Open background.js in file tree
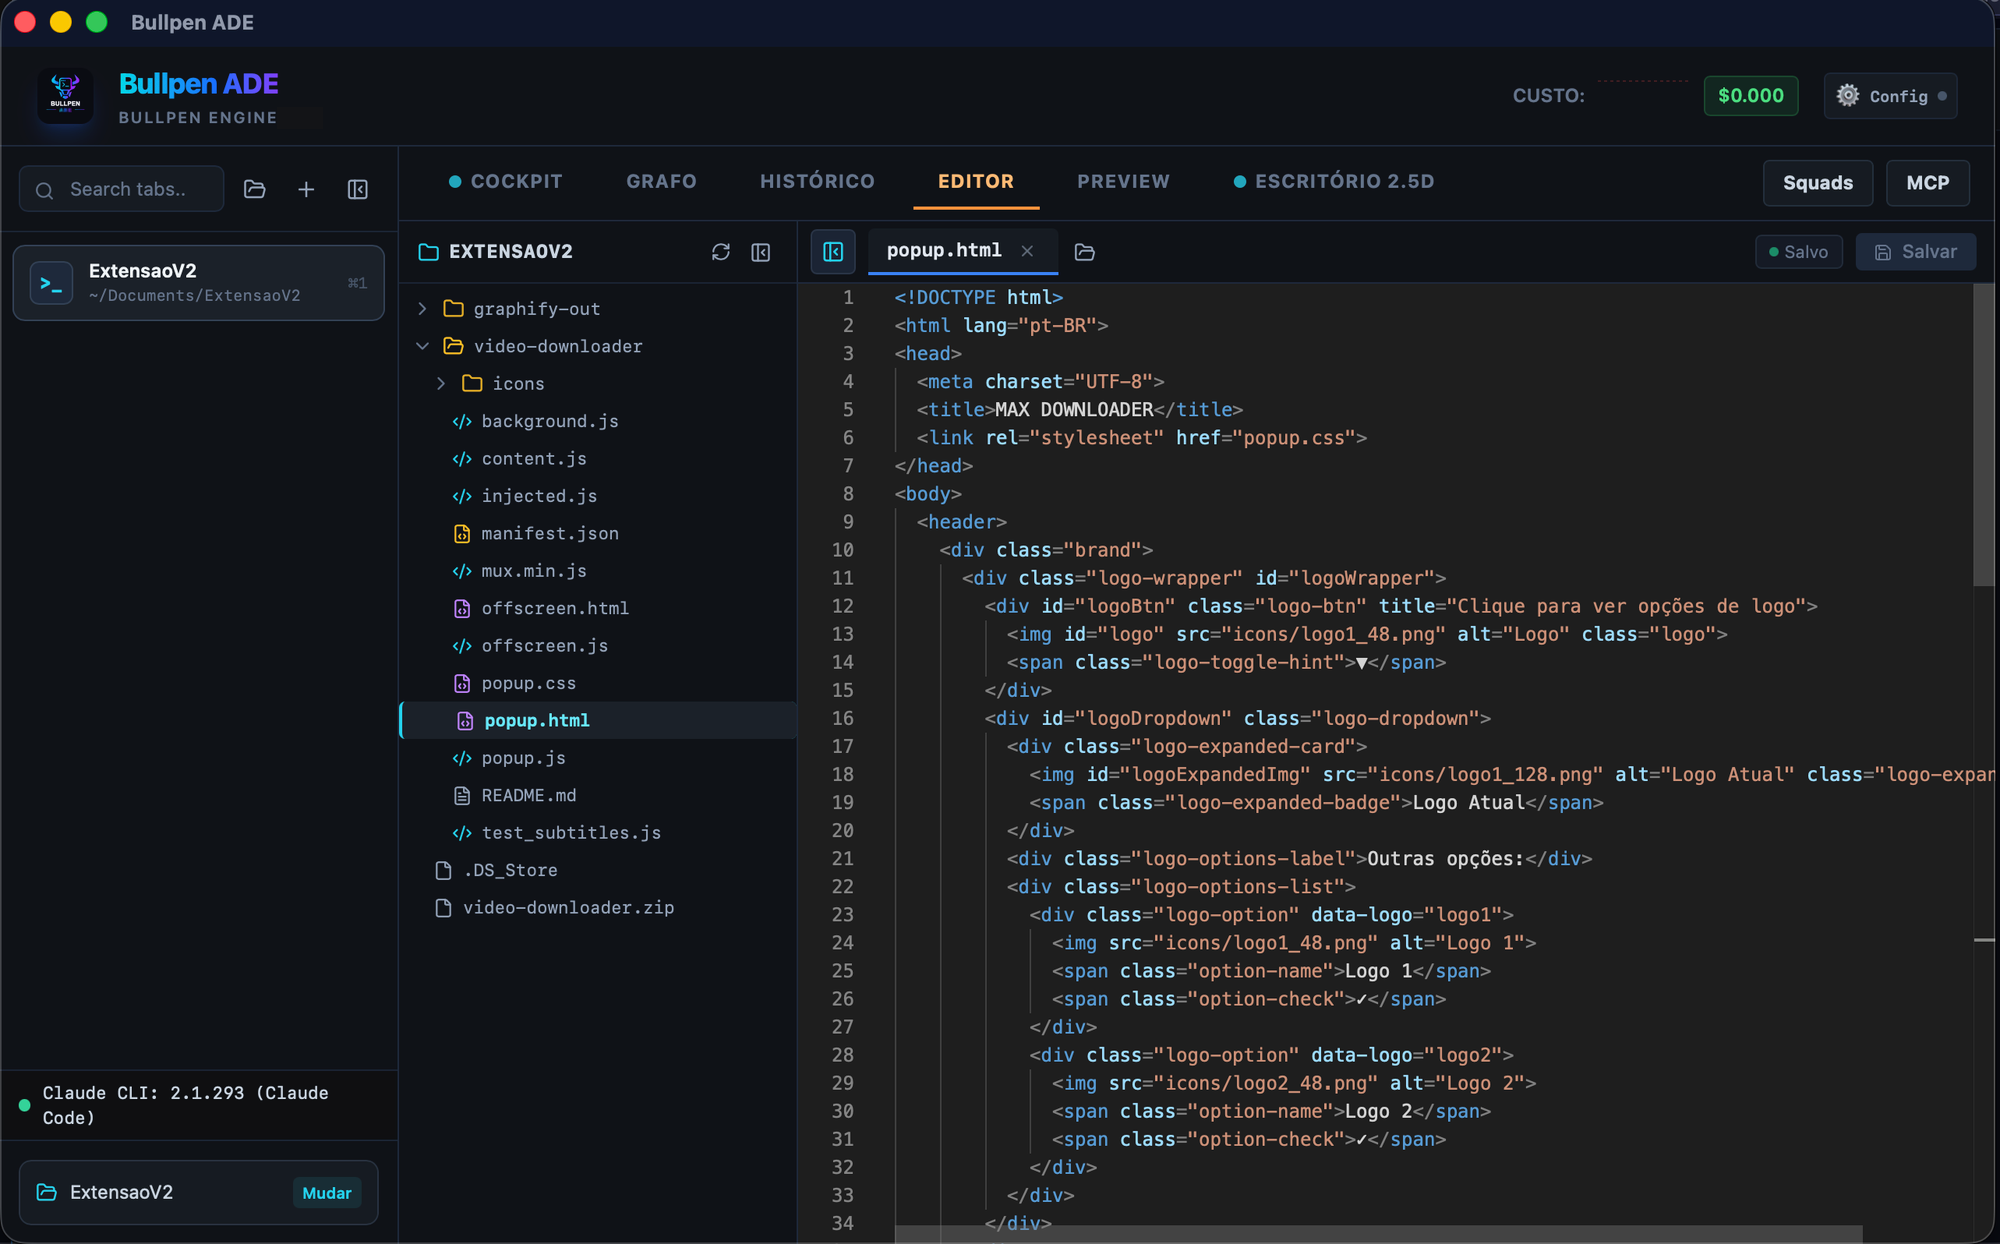The height and width of the screenshot is (1244, 2000). [x=549, y=421]
